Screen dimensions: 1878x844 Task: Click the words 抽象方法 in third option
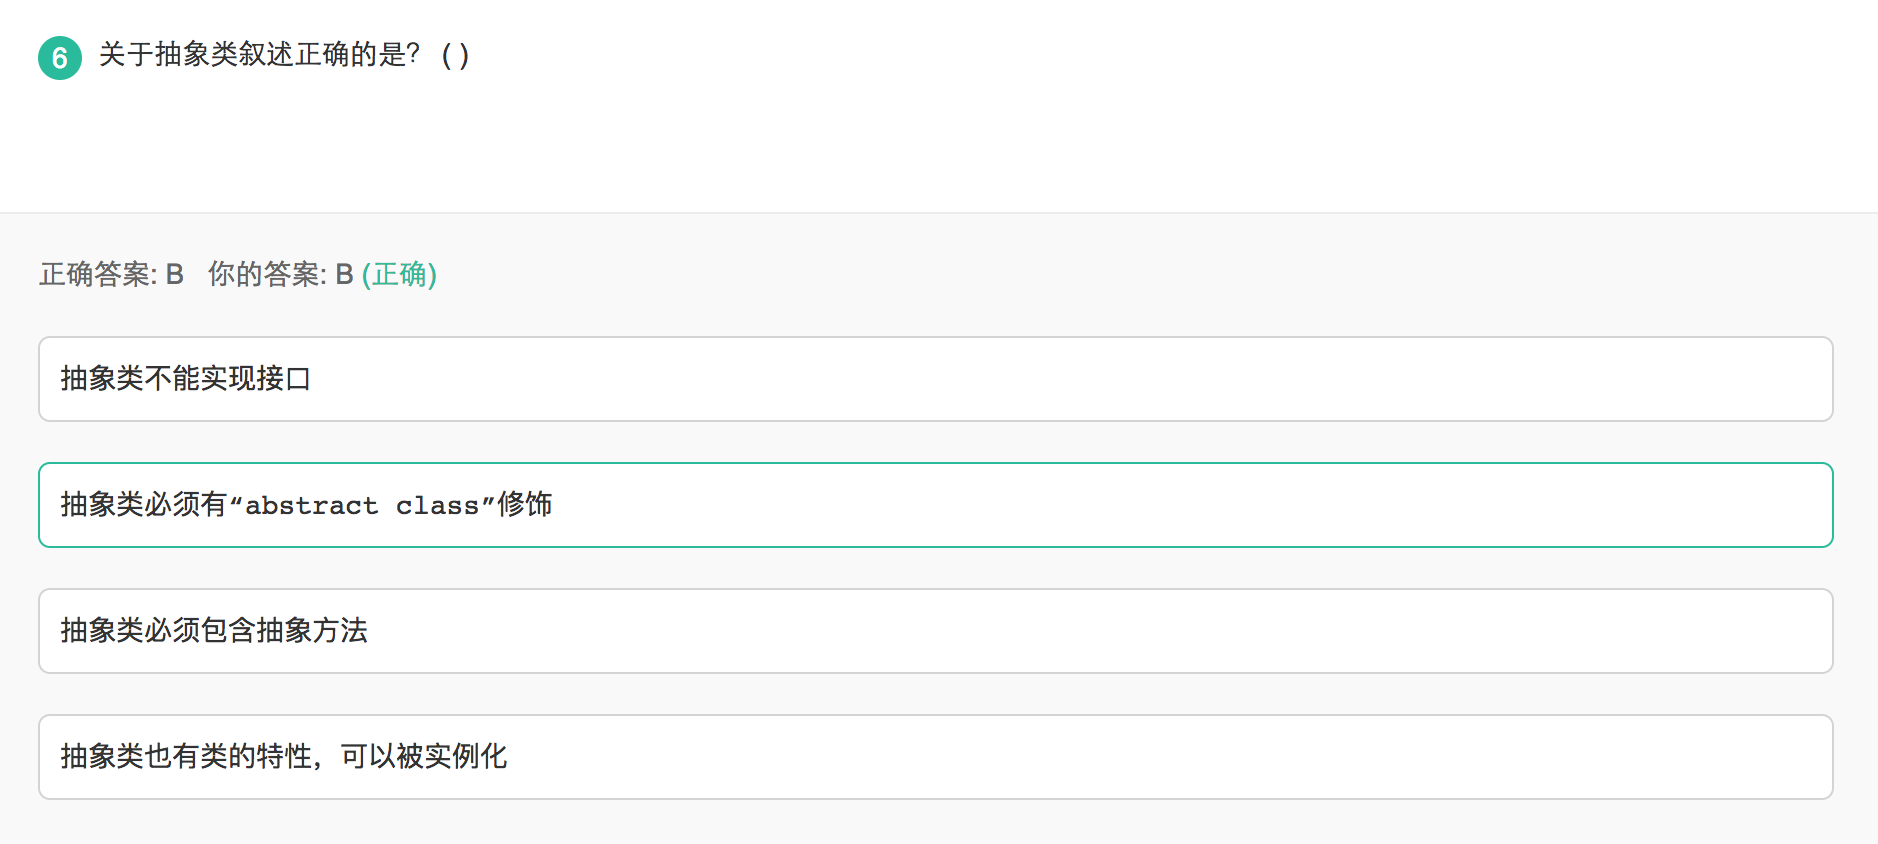coord(312,630)
